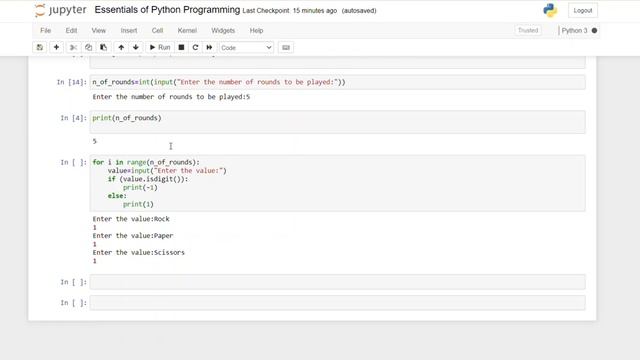This screenshot has height=360, width=640.
Task: Select the for loop code cell
Action: pos(338,183)
